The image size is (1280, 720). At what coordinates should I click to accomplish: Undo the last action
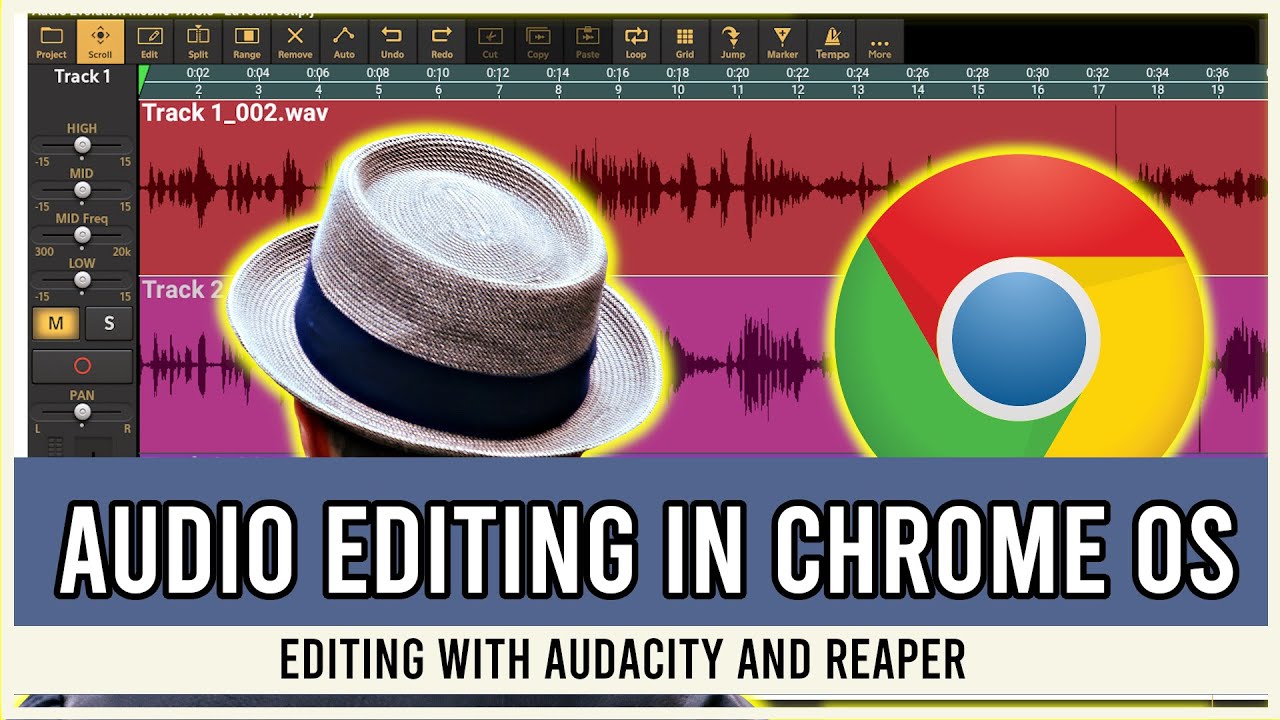point(392,42)
